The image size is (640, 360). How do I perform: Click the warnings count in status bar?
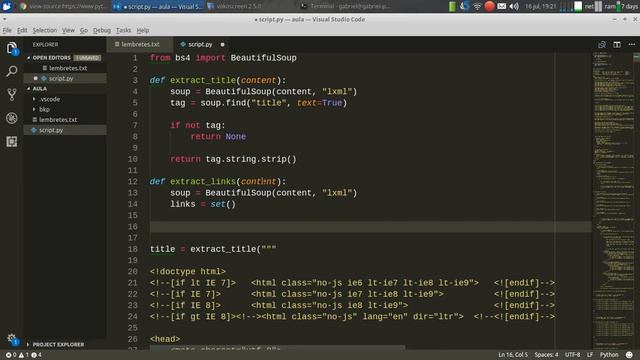tap(23, 355)
